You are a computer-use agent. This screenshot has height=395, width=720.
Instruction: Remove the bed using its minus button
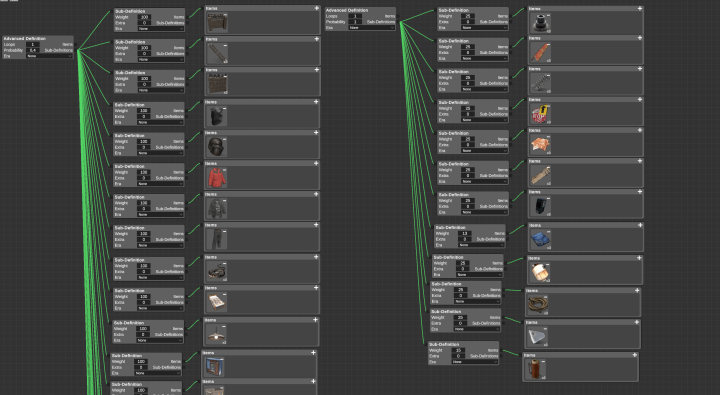click(x=225, y=294)
